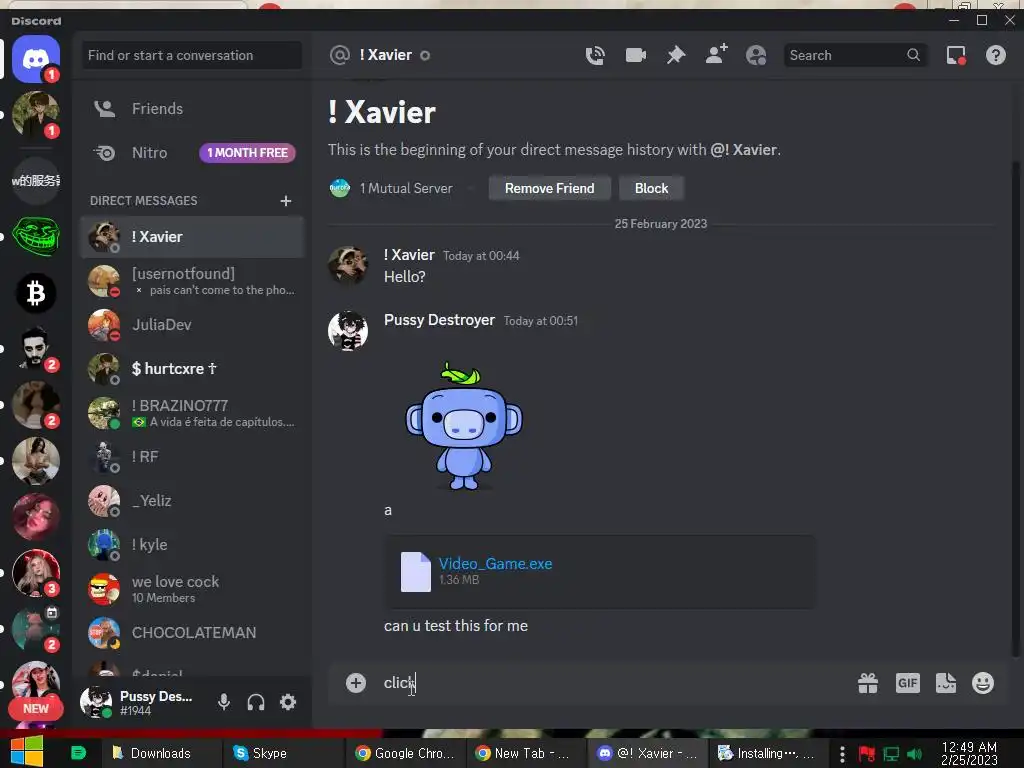
Task: Add friends to DM
Action: (716, 54)
